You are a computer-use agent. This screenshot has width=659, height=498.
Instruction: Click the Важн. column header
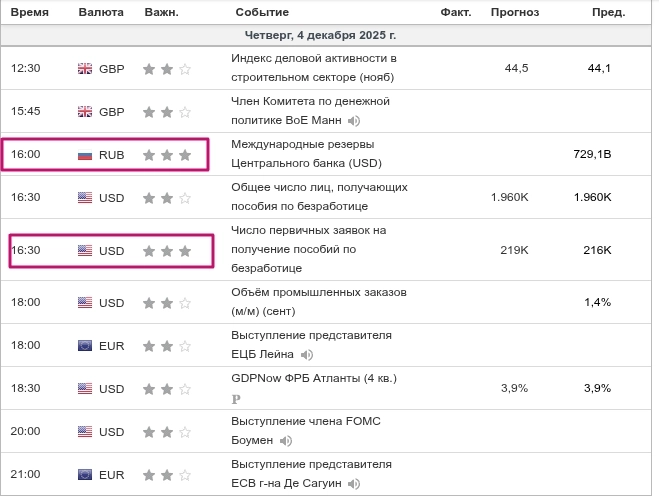pos(164,12)
